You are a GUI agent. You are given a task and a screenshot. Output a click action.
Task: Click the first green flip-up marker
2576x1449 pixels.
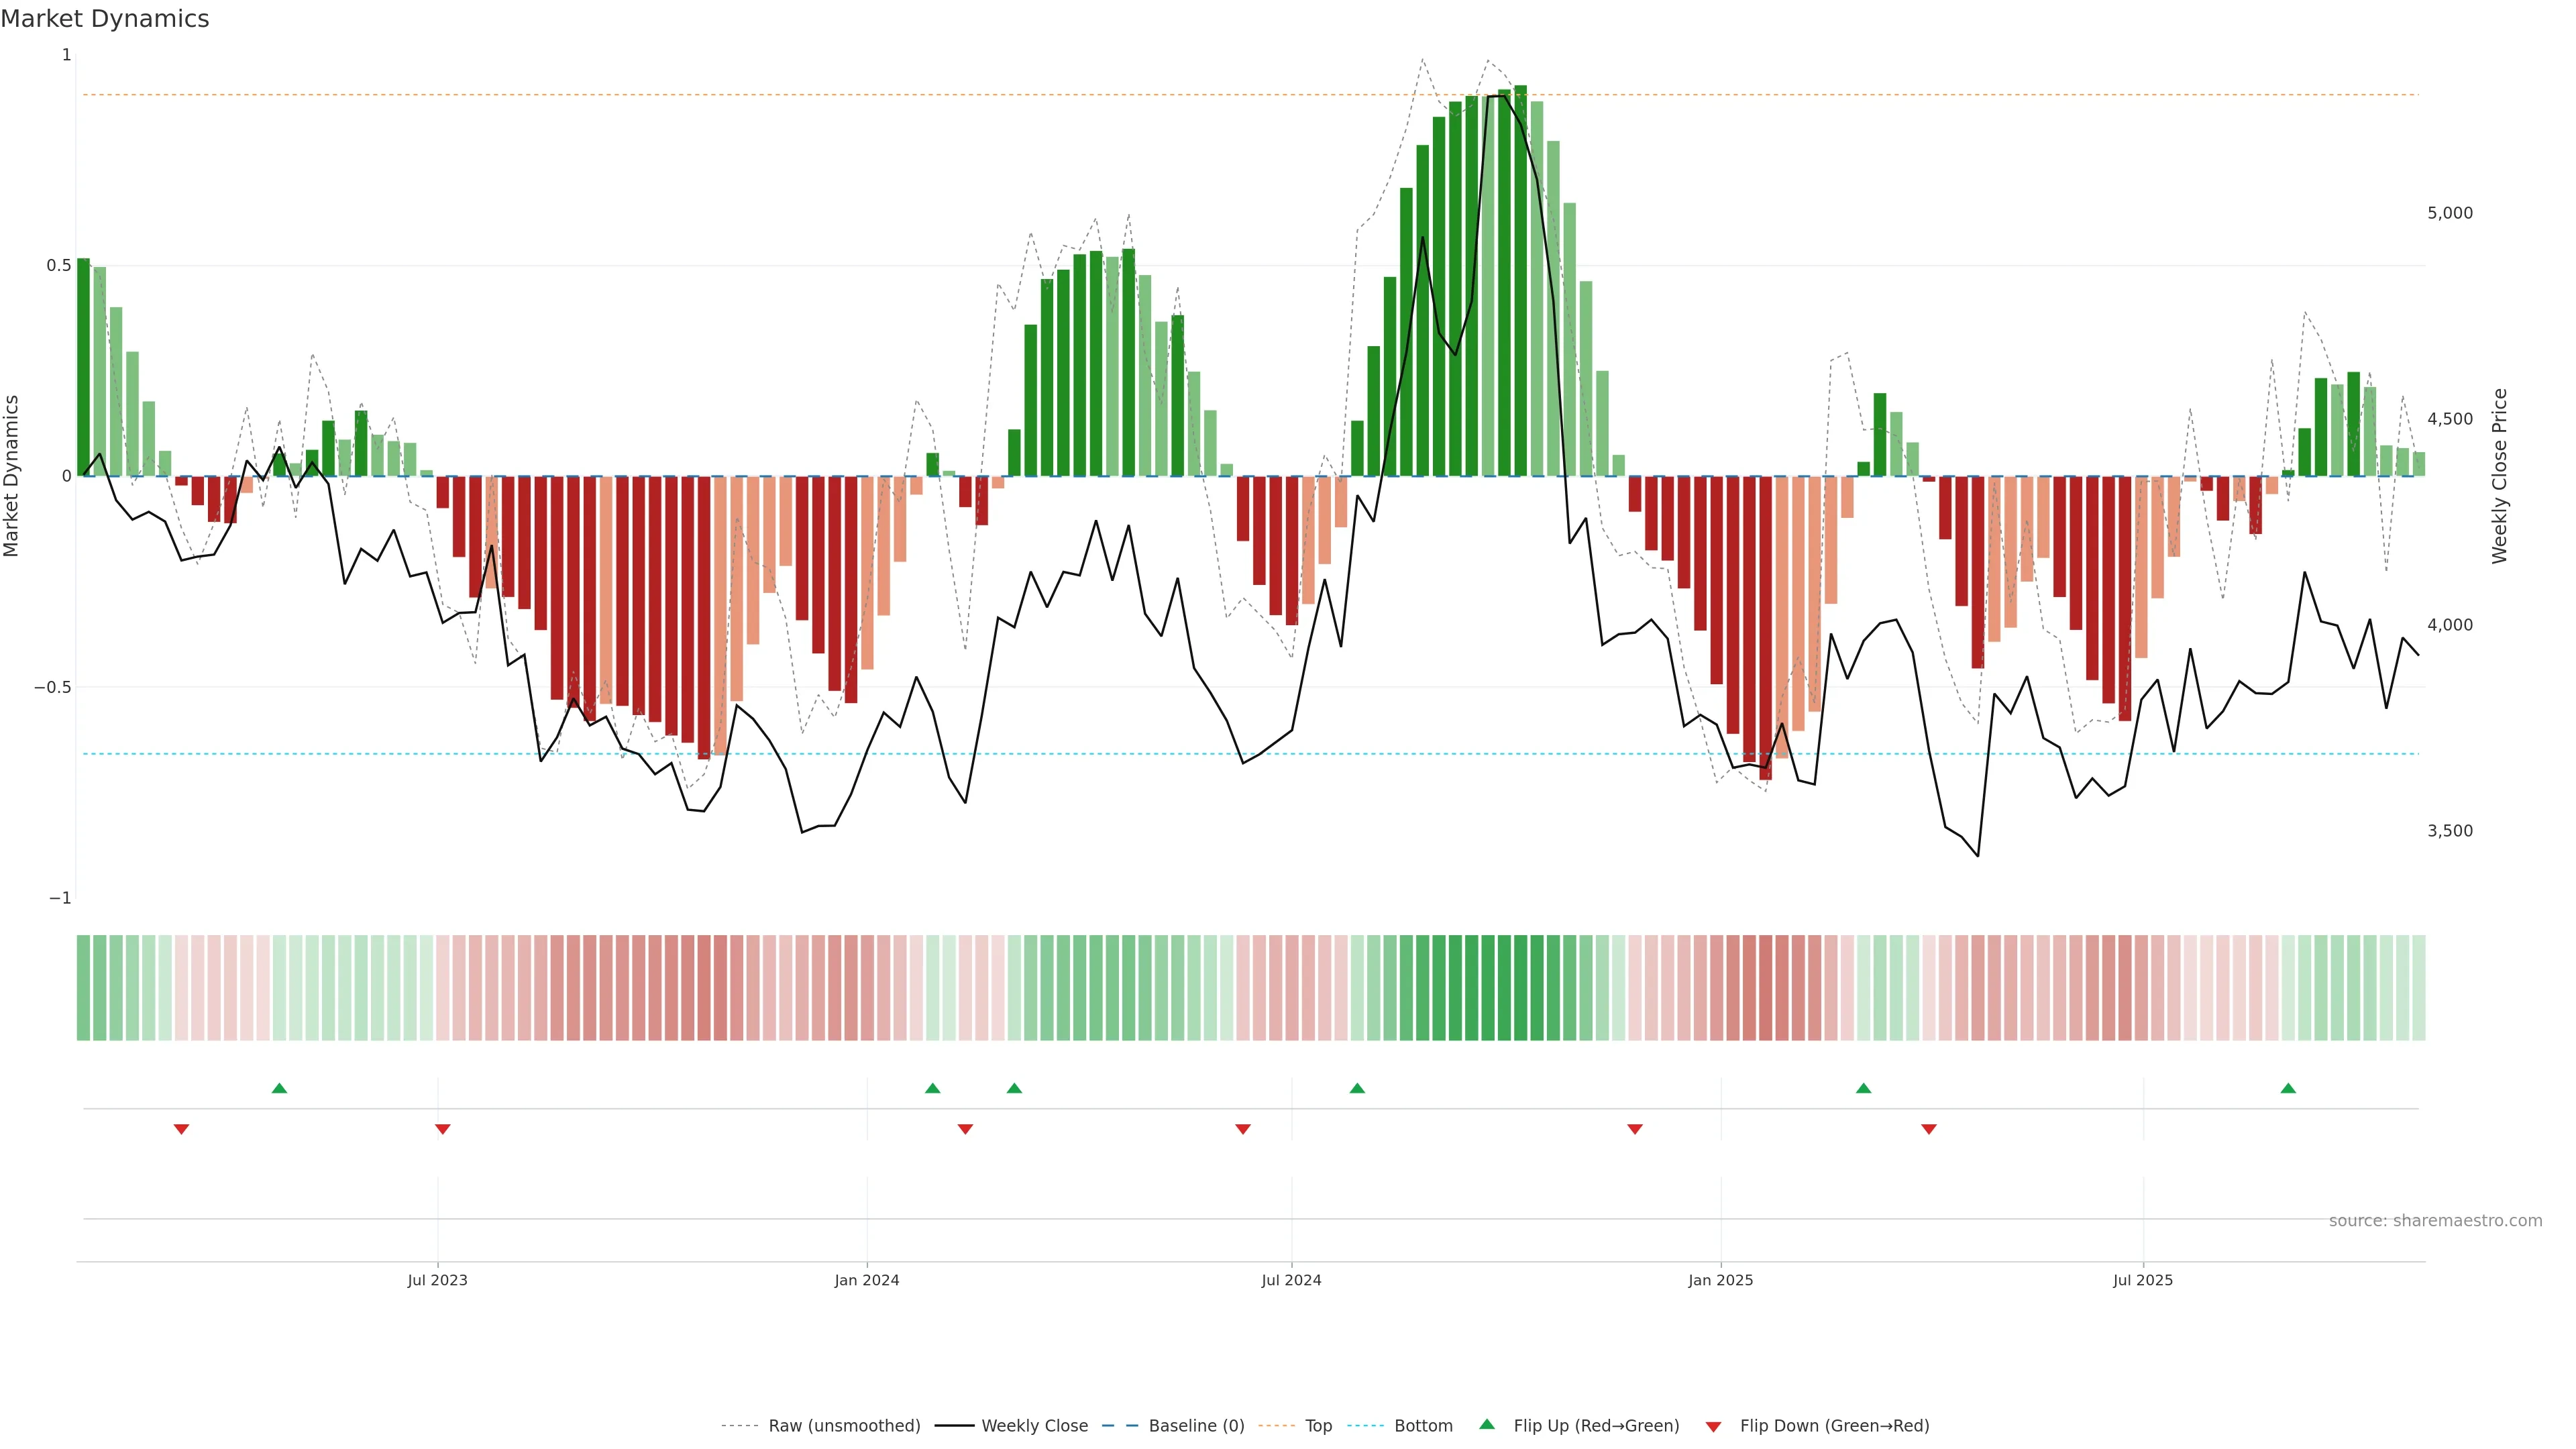coord(279,1088)
